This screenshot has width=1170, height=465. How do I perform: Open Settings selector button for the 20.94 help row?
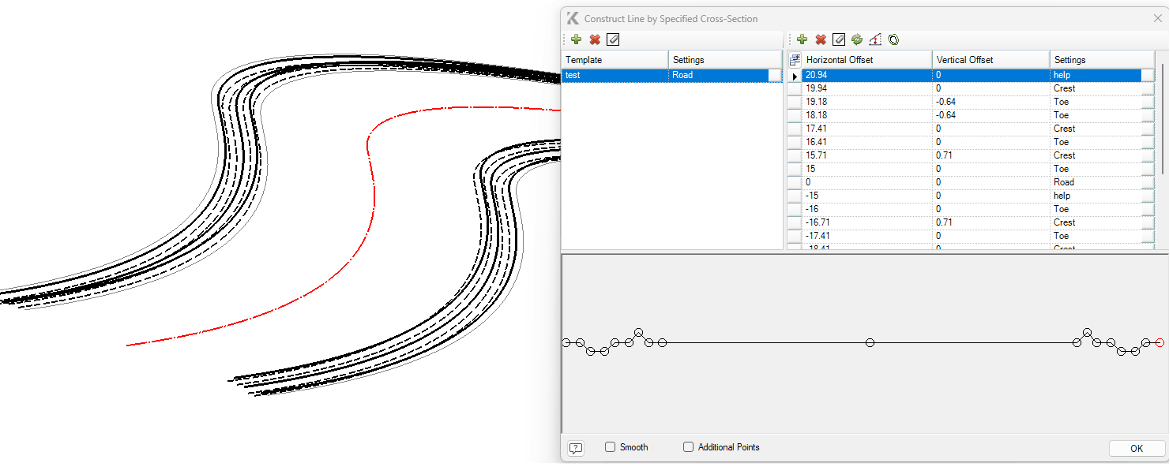pos(1148,75)
